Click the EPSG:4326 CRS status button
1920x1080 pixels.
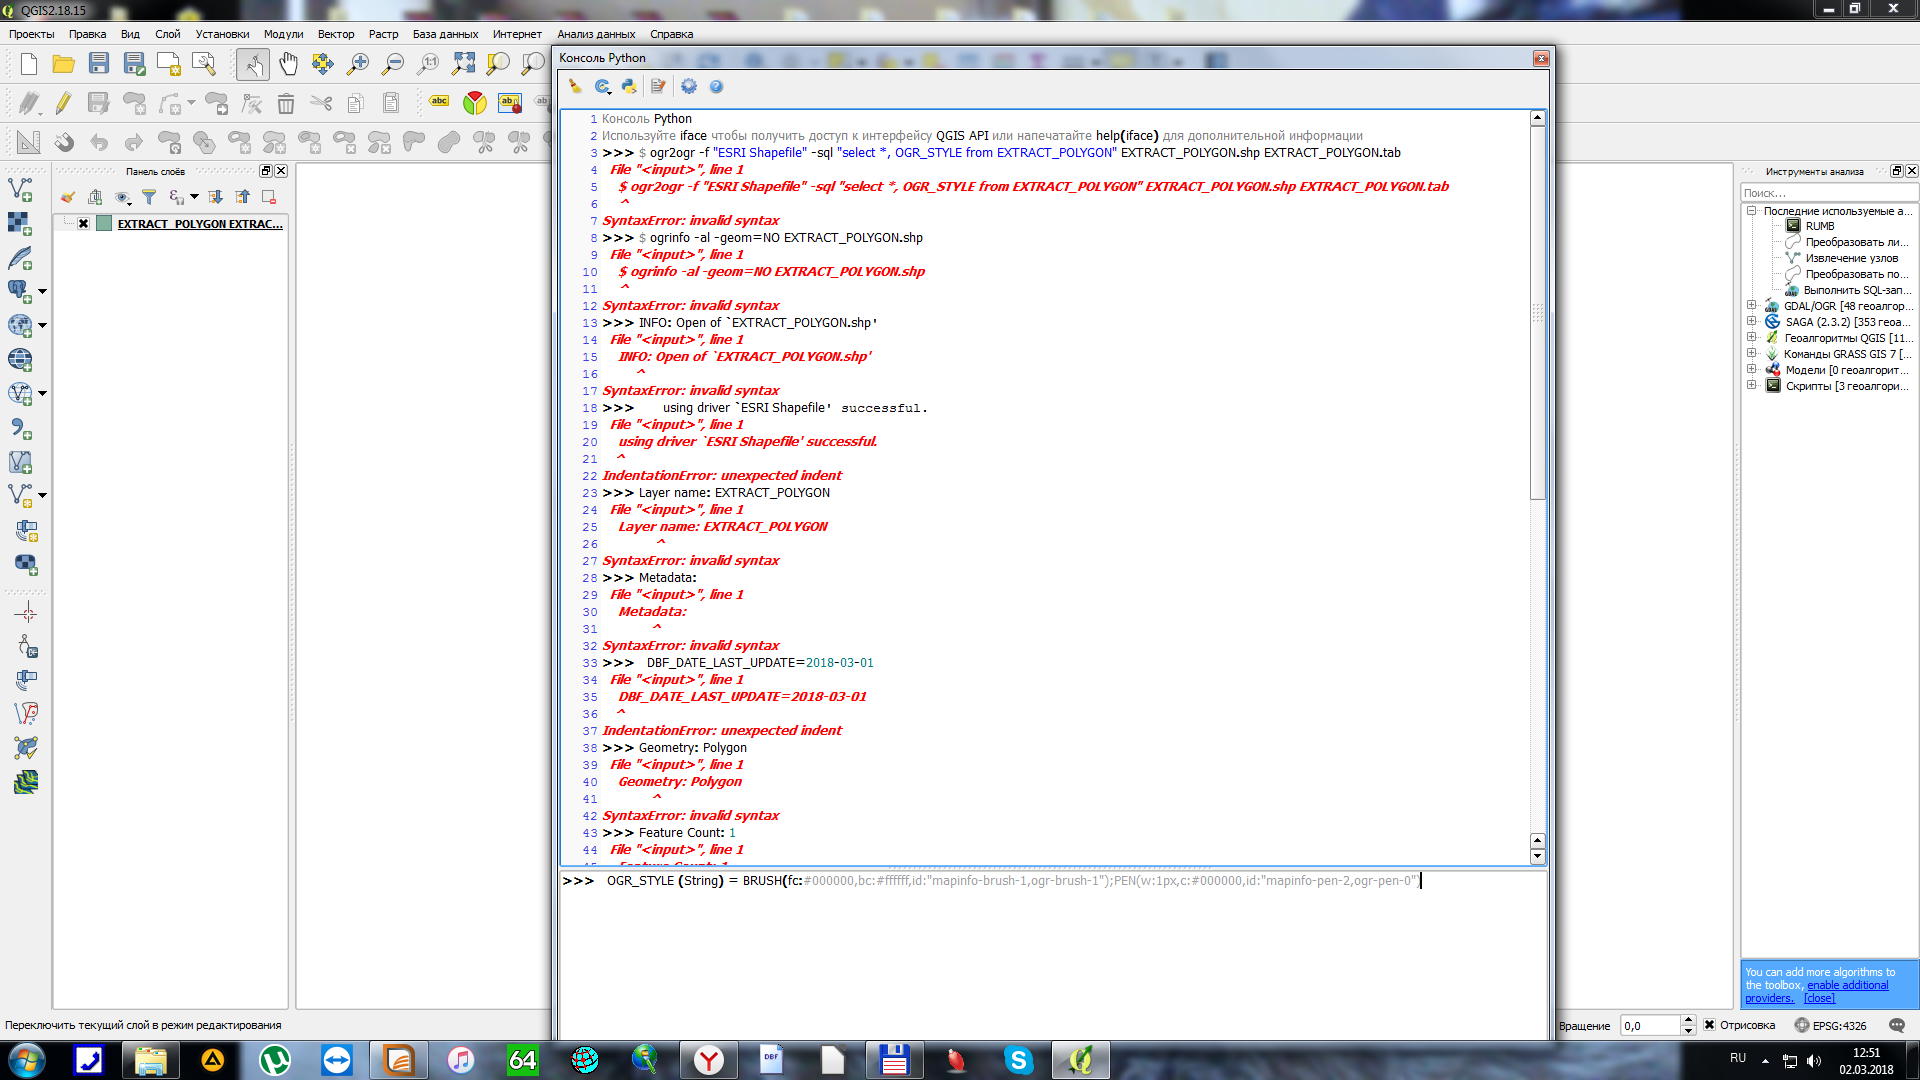[1830, 1025]
